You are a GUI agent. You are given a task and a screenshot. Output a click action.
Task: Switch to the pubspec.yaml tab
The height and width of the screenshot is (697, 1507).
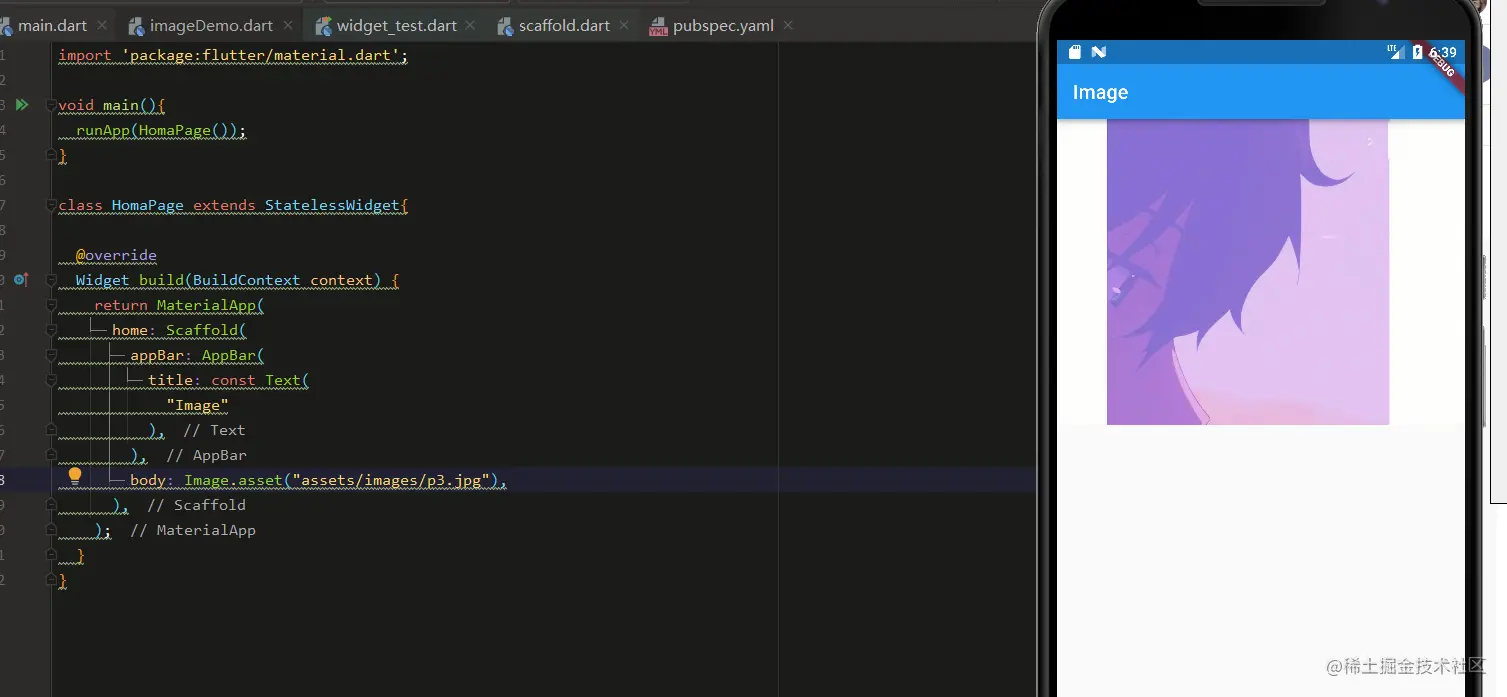coord(723,26)
